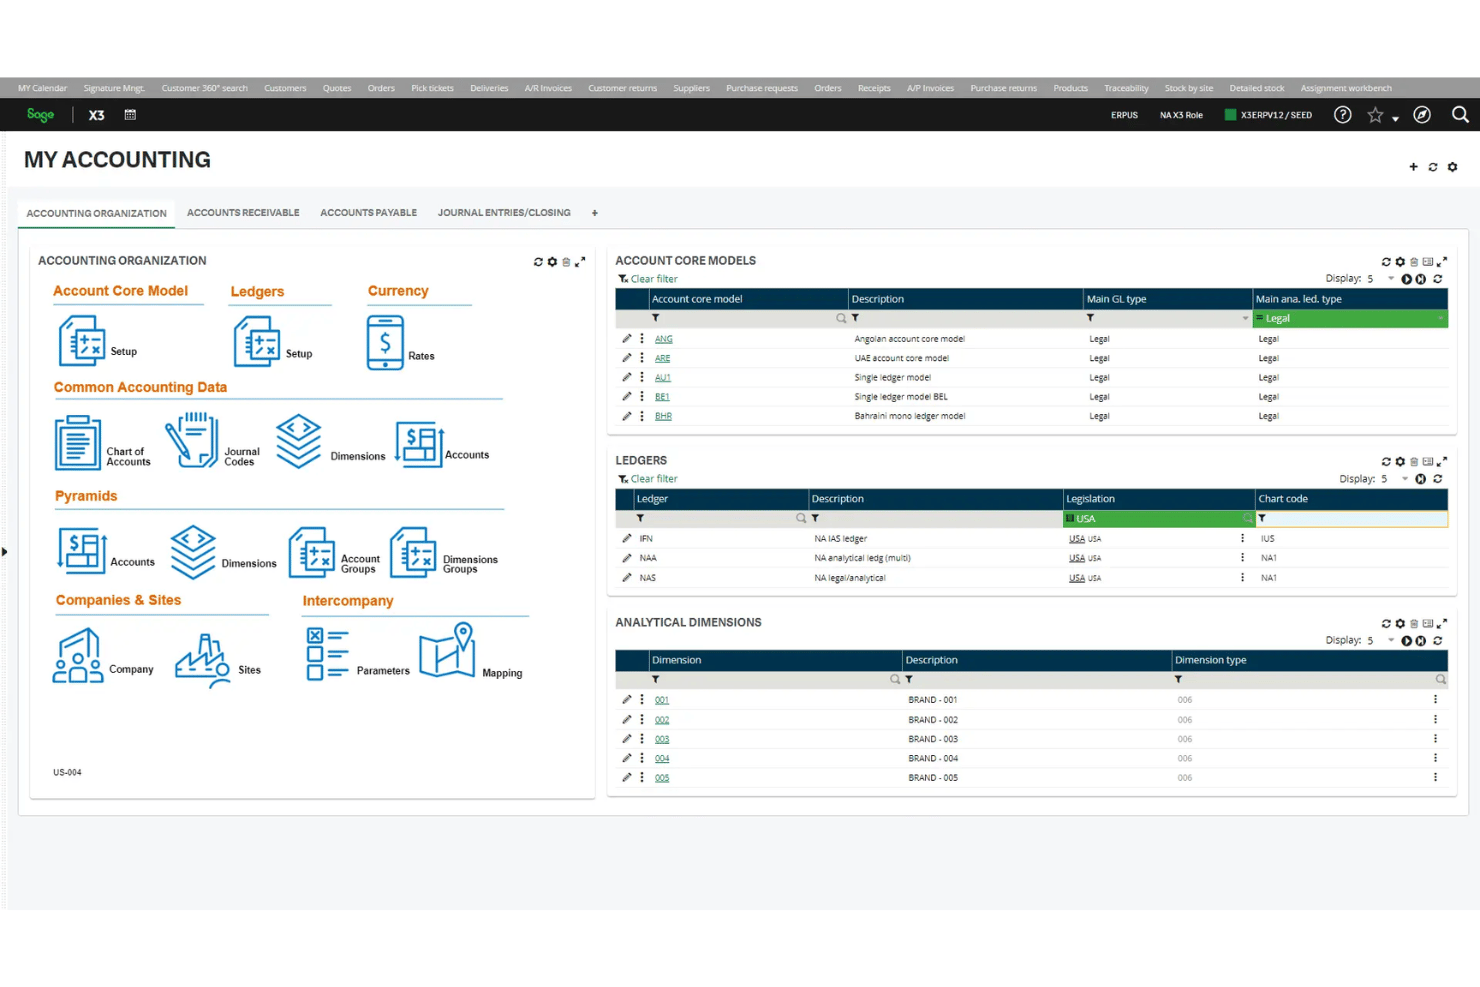Go to next page in Account Core Models
The image size is (1480, 987).
click(1407, 279)
